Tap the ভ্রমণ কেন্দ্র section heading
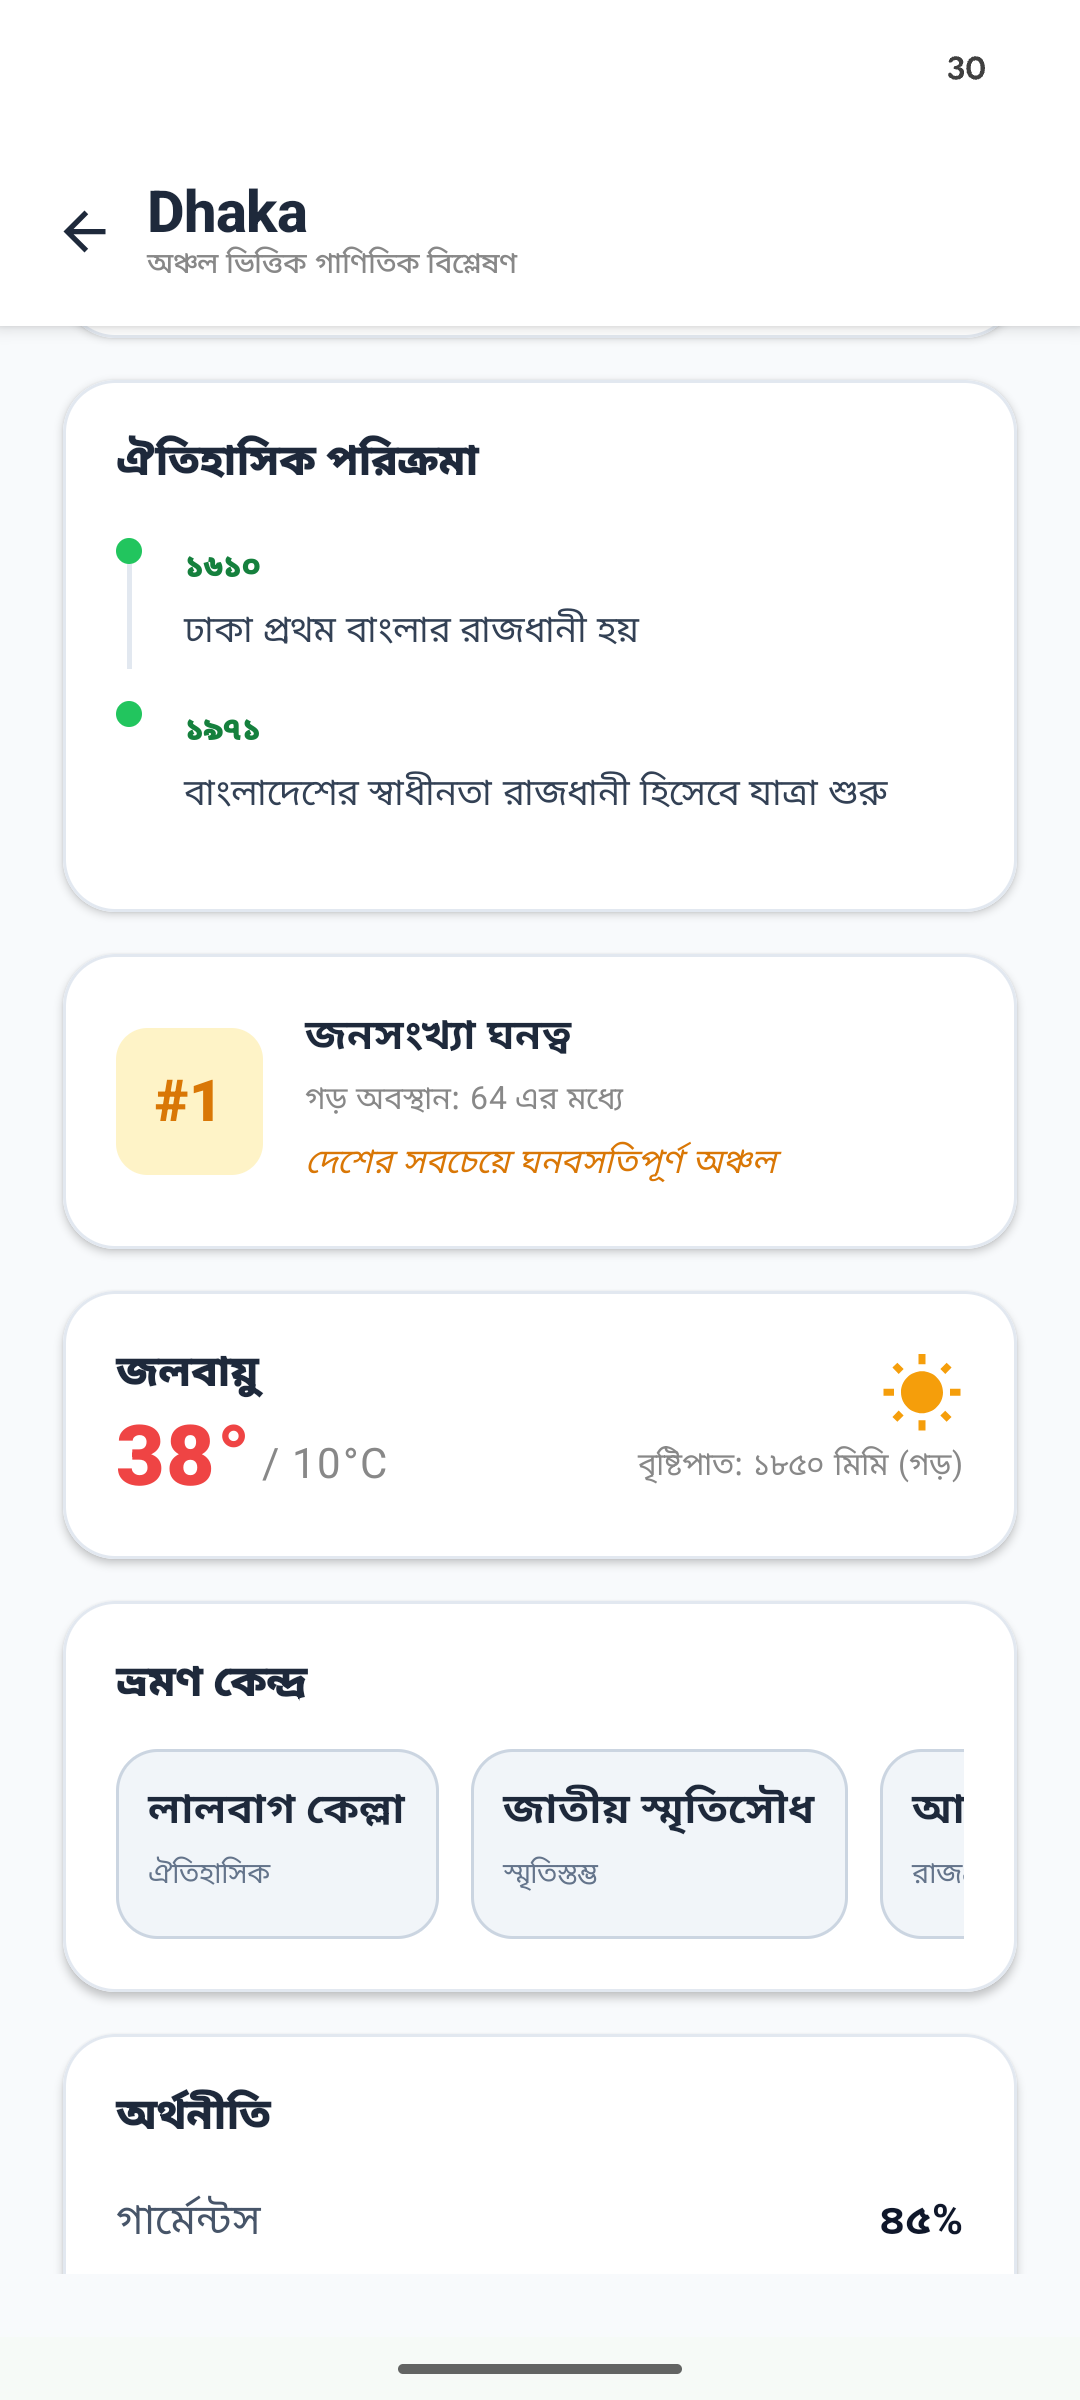1080x2400 pixels. click(212, 1682)
